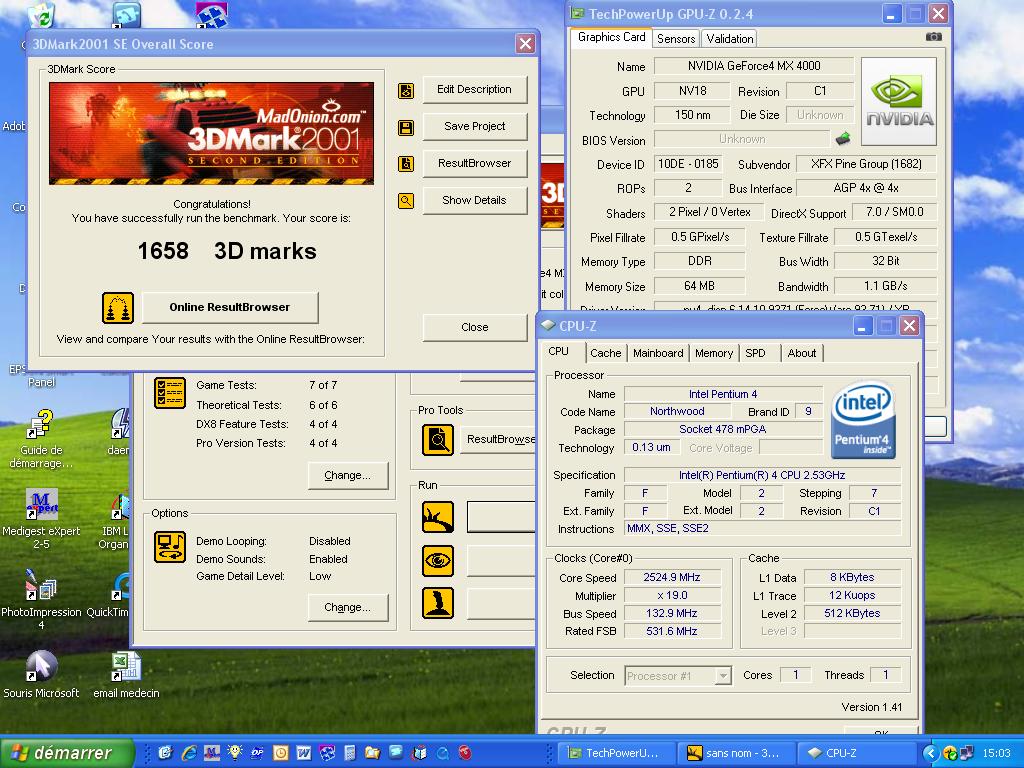Image resolution: width=1024 pixels, height=768 pixels.
Task: Click the ResultBrowser button in the score dialog
Action: coord(474,163)
